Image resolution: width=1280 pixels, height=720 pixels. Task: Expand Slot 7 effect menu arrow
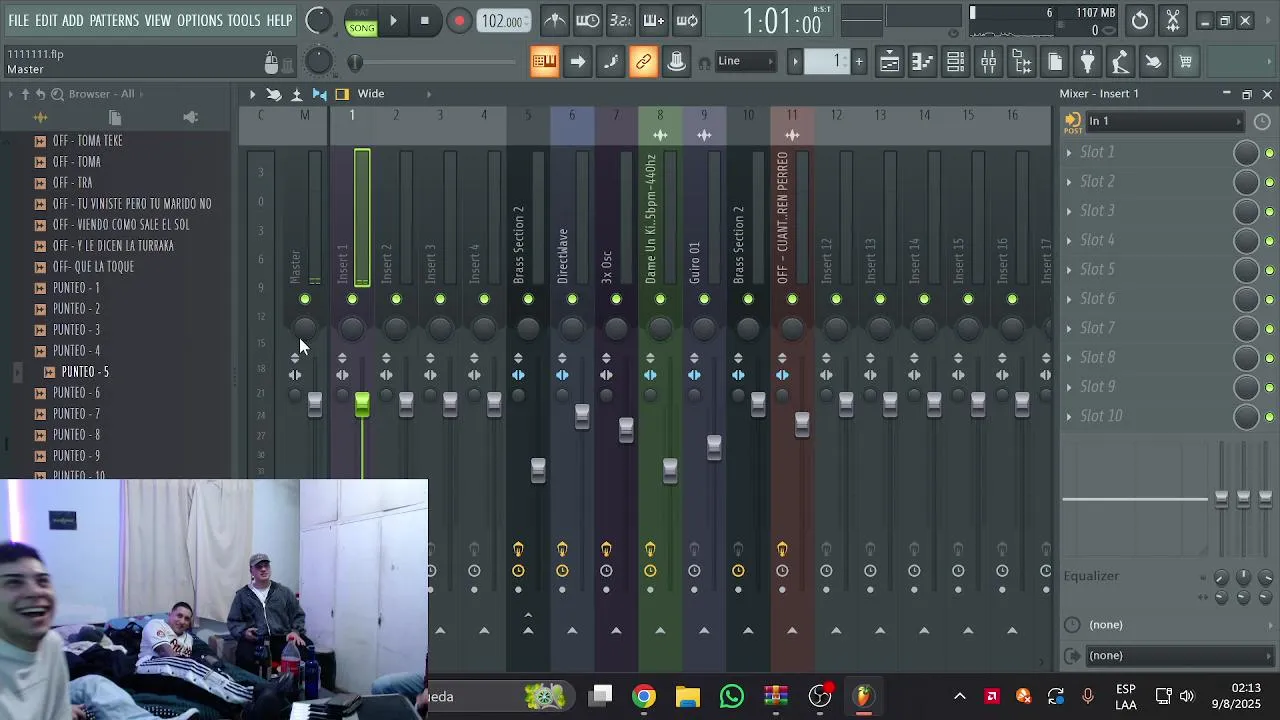coord(1069,328)
